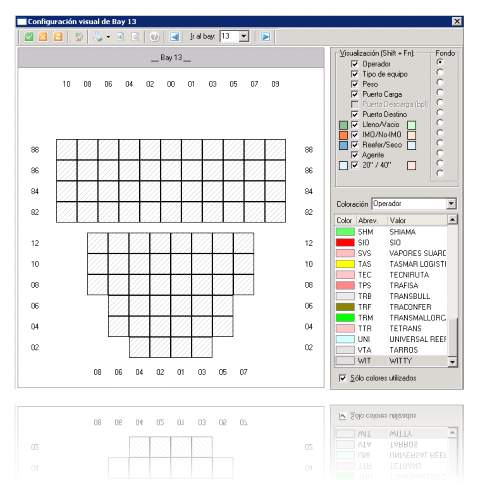Open the Coloración dropdown list
This screenshot has height=497, width=478.
(x=451, y=203)
